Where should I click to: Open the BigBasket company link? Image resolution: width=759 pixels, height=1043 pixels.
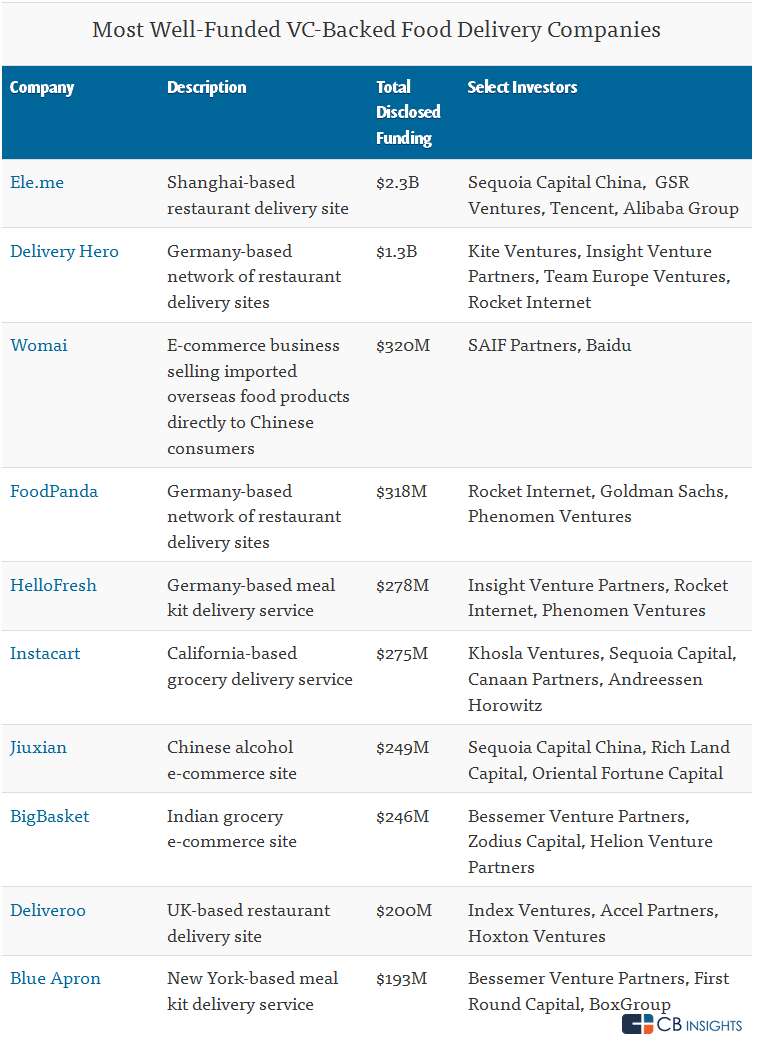(50, 816)
